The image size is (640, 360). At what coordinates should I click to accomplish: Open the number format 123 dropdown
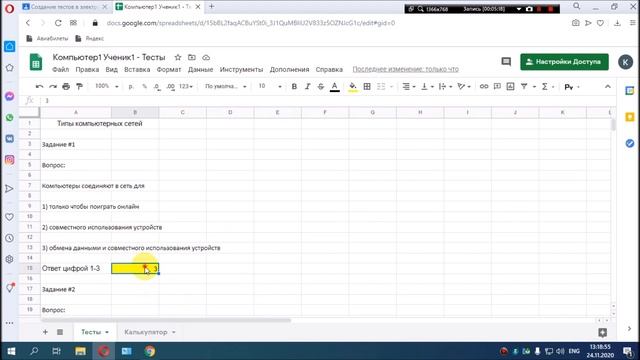tap(186, 87)
